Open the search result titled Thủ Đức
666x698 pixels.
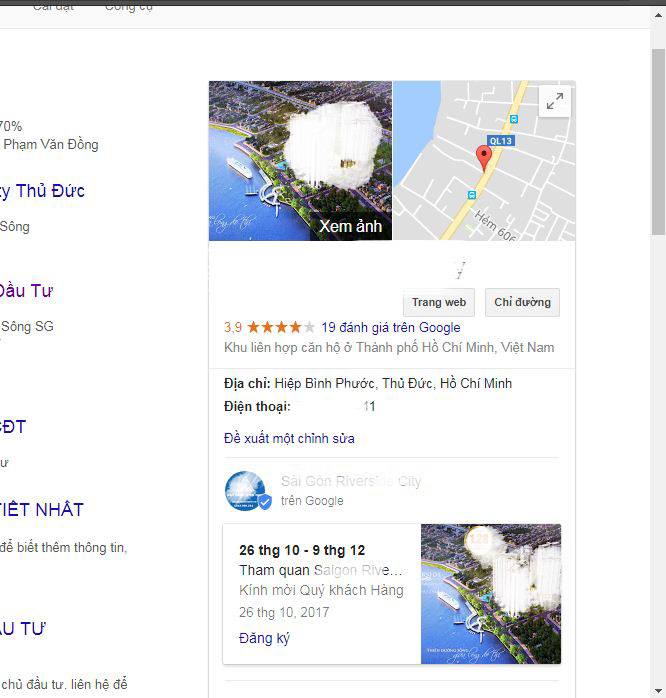(x=42, y=191)
